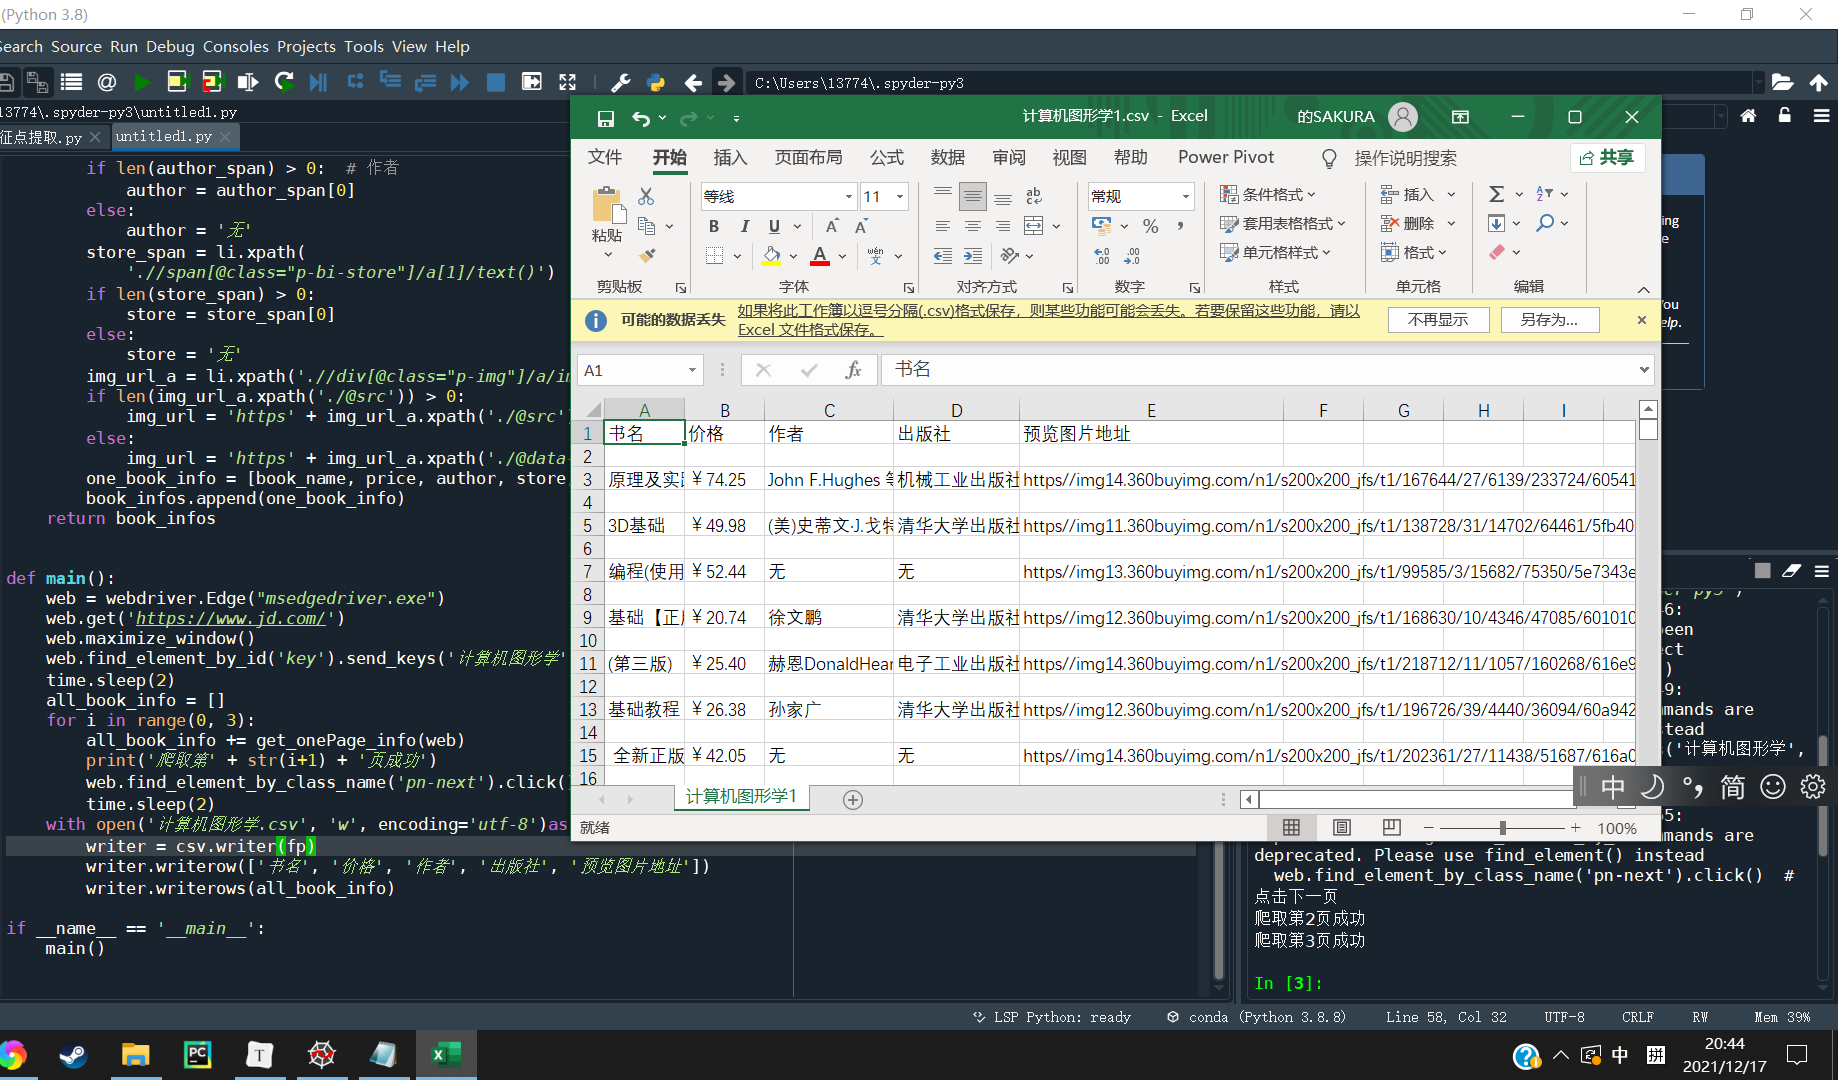1838x1080 pixels.
Task: Click the Spyder run file green arrow
Action: pos(142,82)
